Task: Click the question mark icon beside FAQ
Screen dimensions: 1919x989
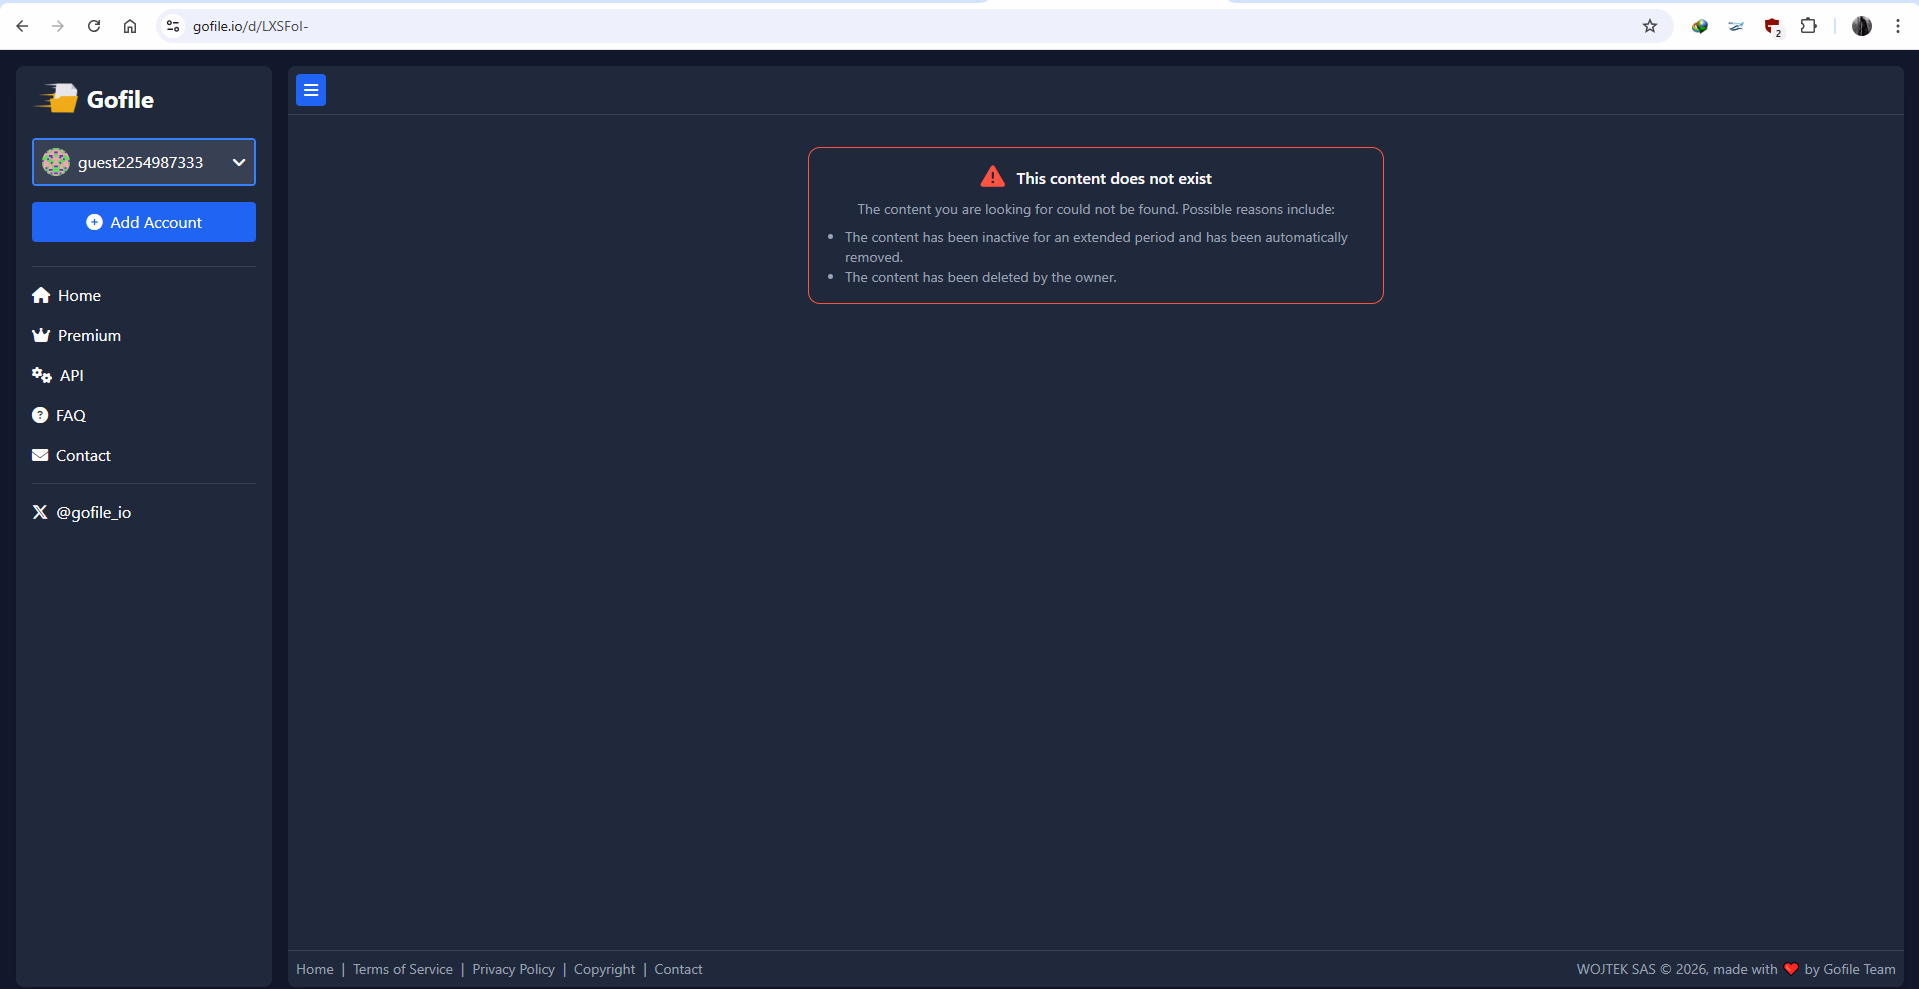Action: [x=40, y=415]
